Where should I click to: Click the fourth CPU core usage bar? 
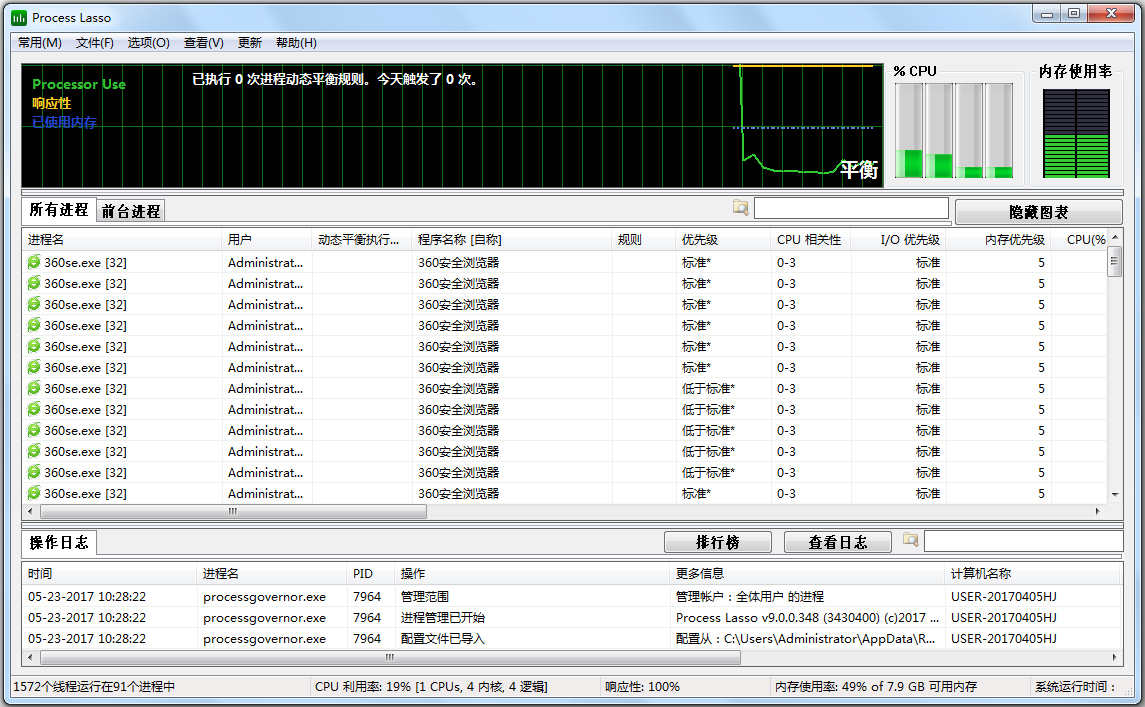click(x=999, y=131)
